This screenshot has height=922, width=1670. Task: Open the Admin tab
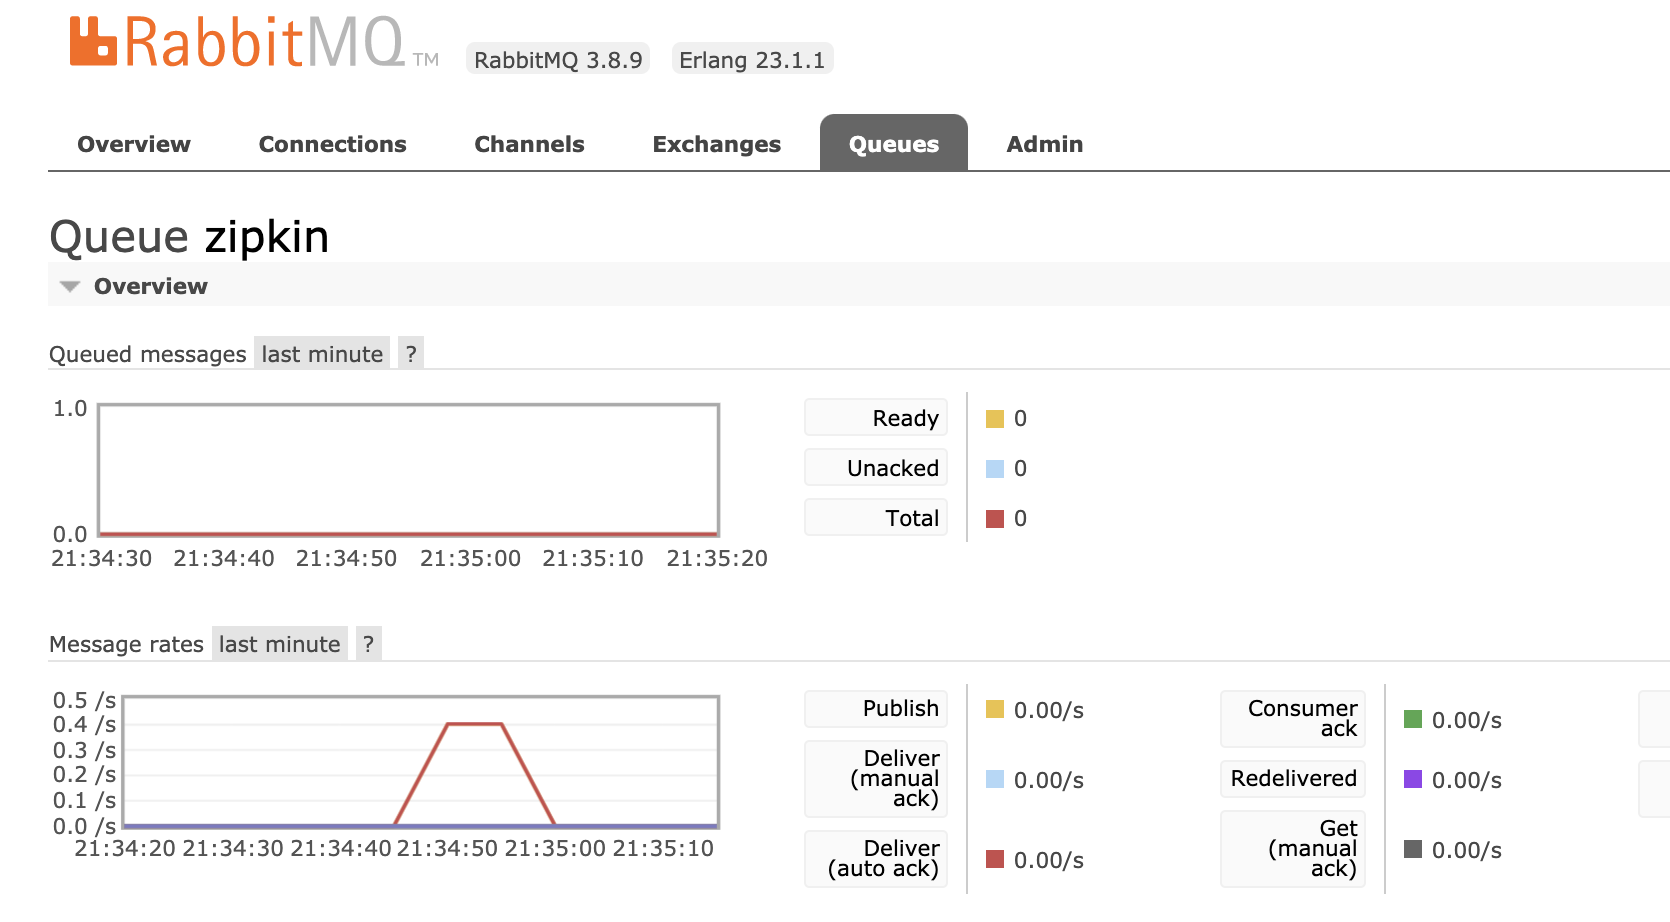click(x=1044, y=144)
